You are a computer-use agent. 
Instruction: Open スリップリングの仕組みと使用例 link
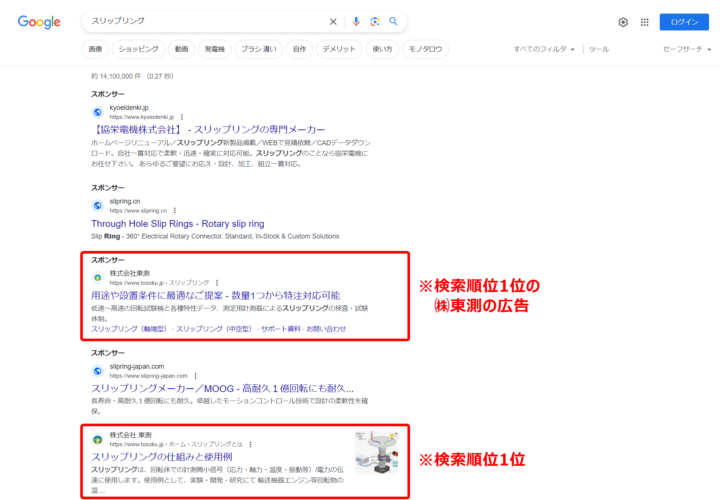coord(162,457)
